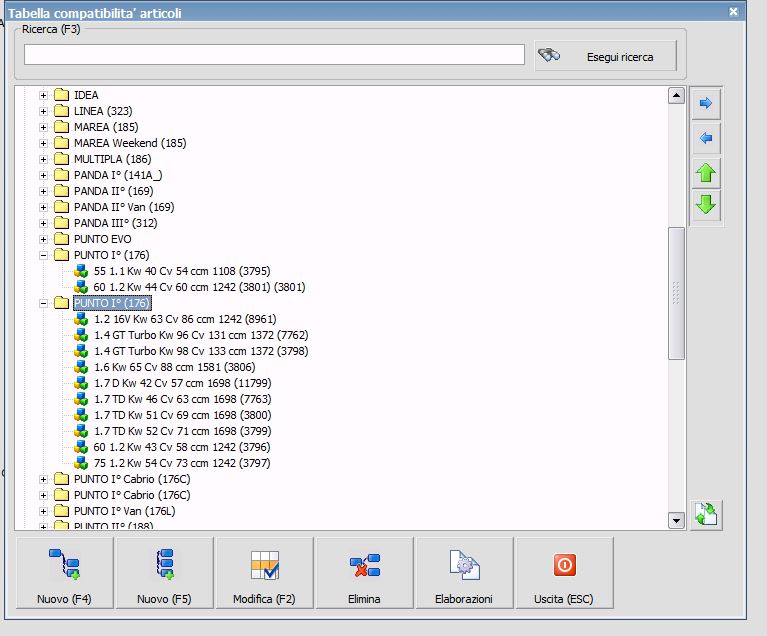The height and width of the screenshot is (636, 767).
Task: Click cubes icon of 60 1.2 Kw 44
Action: click(x=81, y=287)
